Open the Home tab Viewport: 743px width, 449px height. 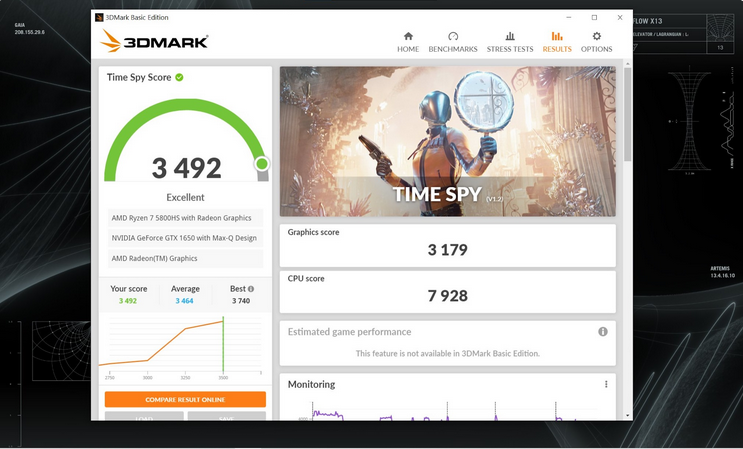tap(408, 42)
